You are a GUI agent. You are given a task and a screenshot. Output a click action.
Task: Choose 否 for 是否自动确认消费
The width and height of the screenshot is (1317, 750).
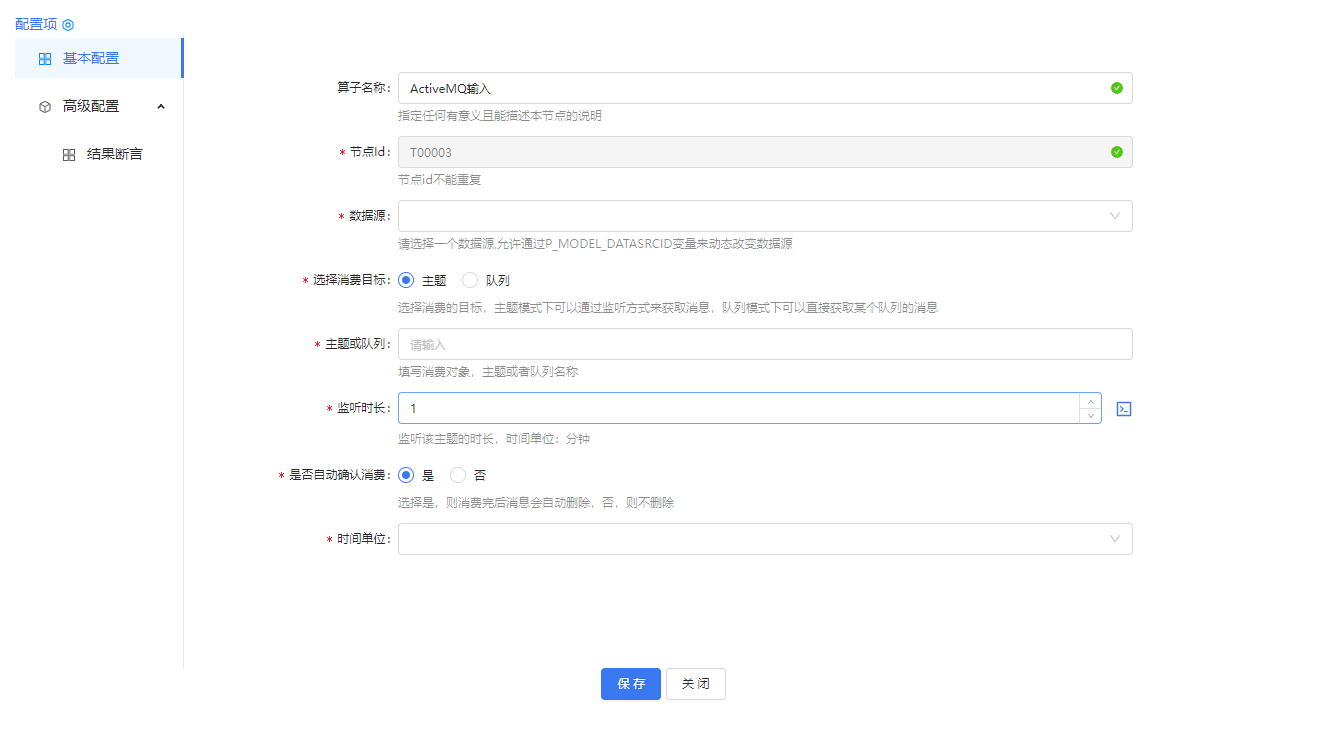click(458, 475)
